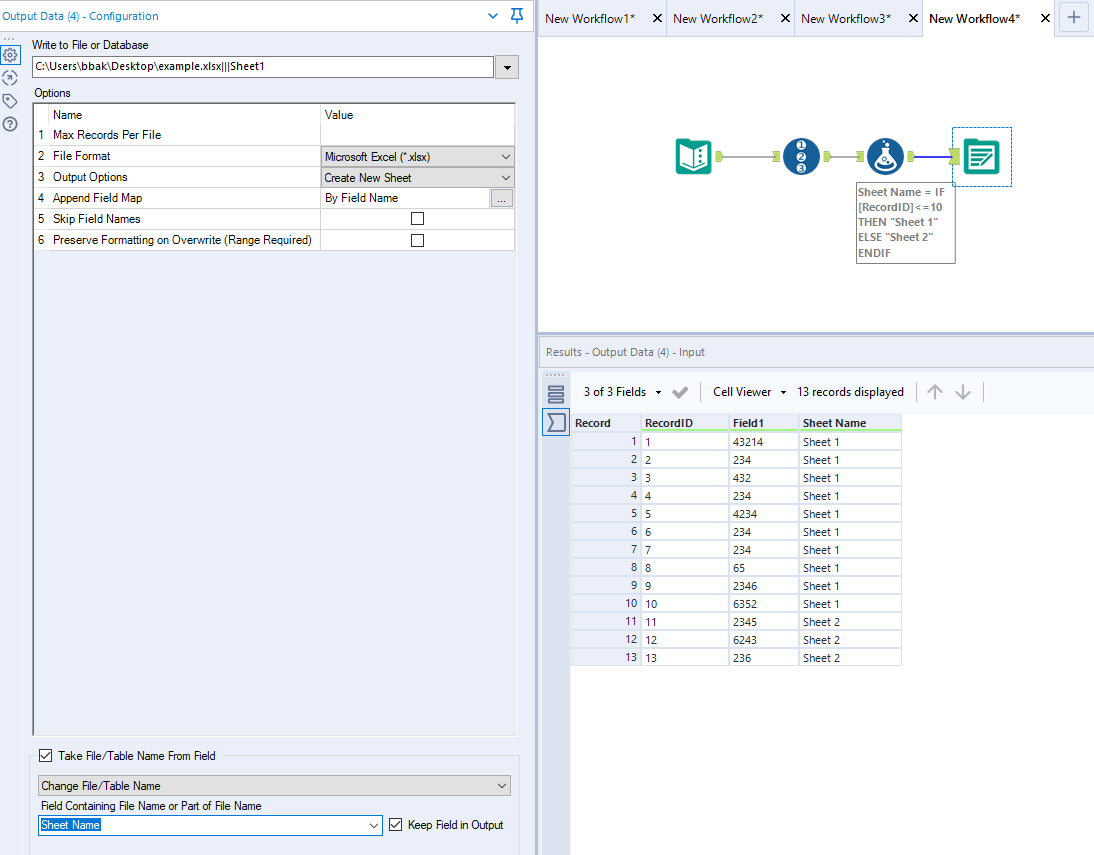This screenshot has width=1094, height=855.
Task: Open Help from the sidebar question mark icon
Action: pyautogui.click(x=12, y=124)
